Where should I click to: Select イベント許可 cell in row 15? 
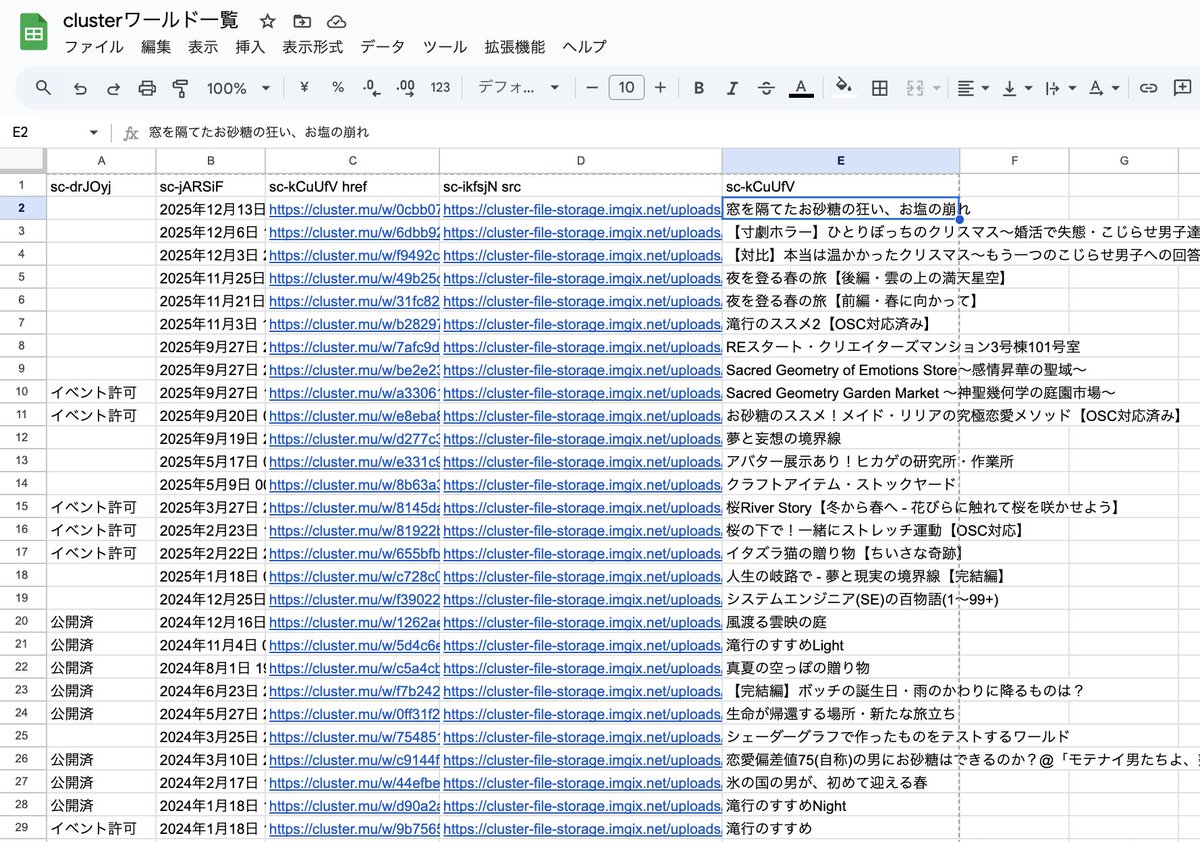click(x=101, y=507)
